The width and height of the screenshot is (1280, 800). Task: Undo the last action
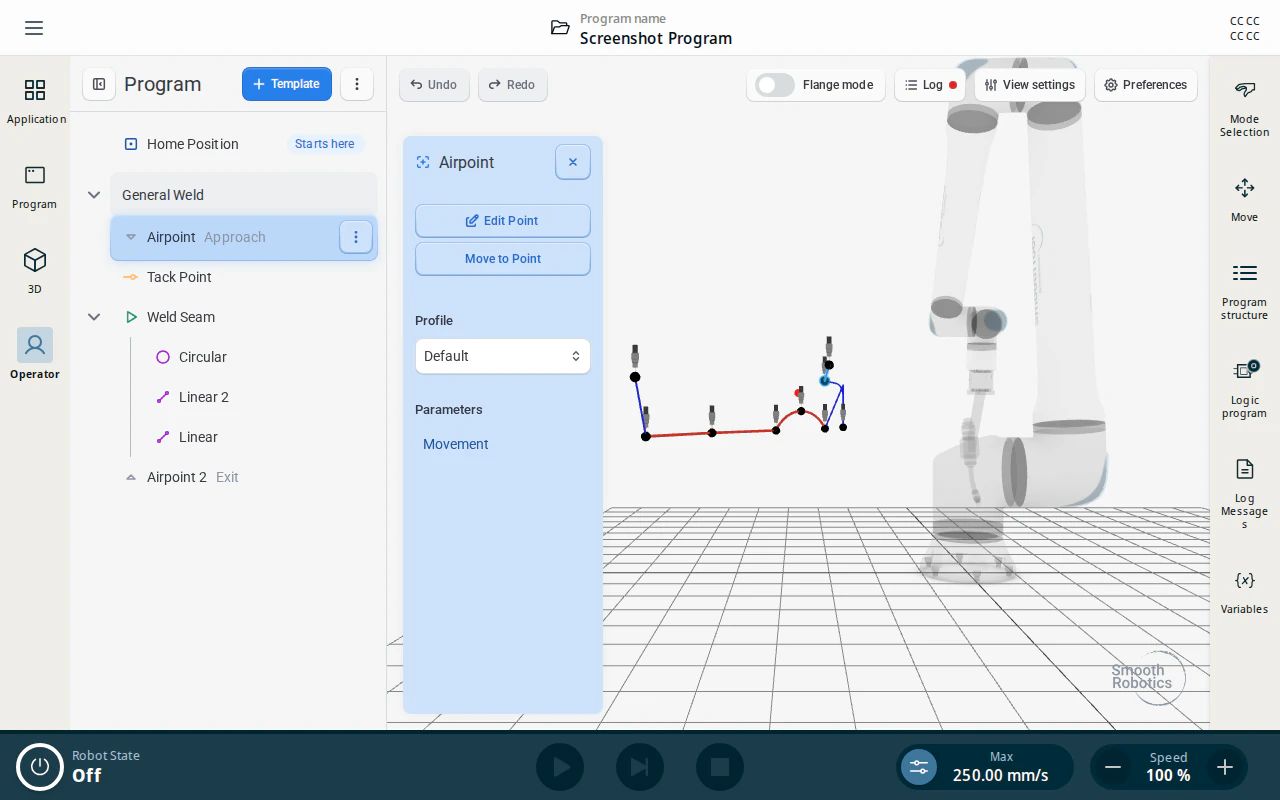[x=434, y=85]
